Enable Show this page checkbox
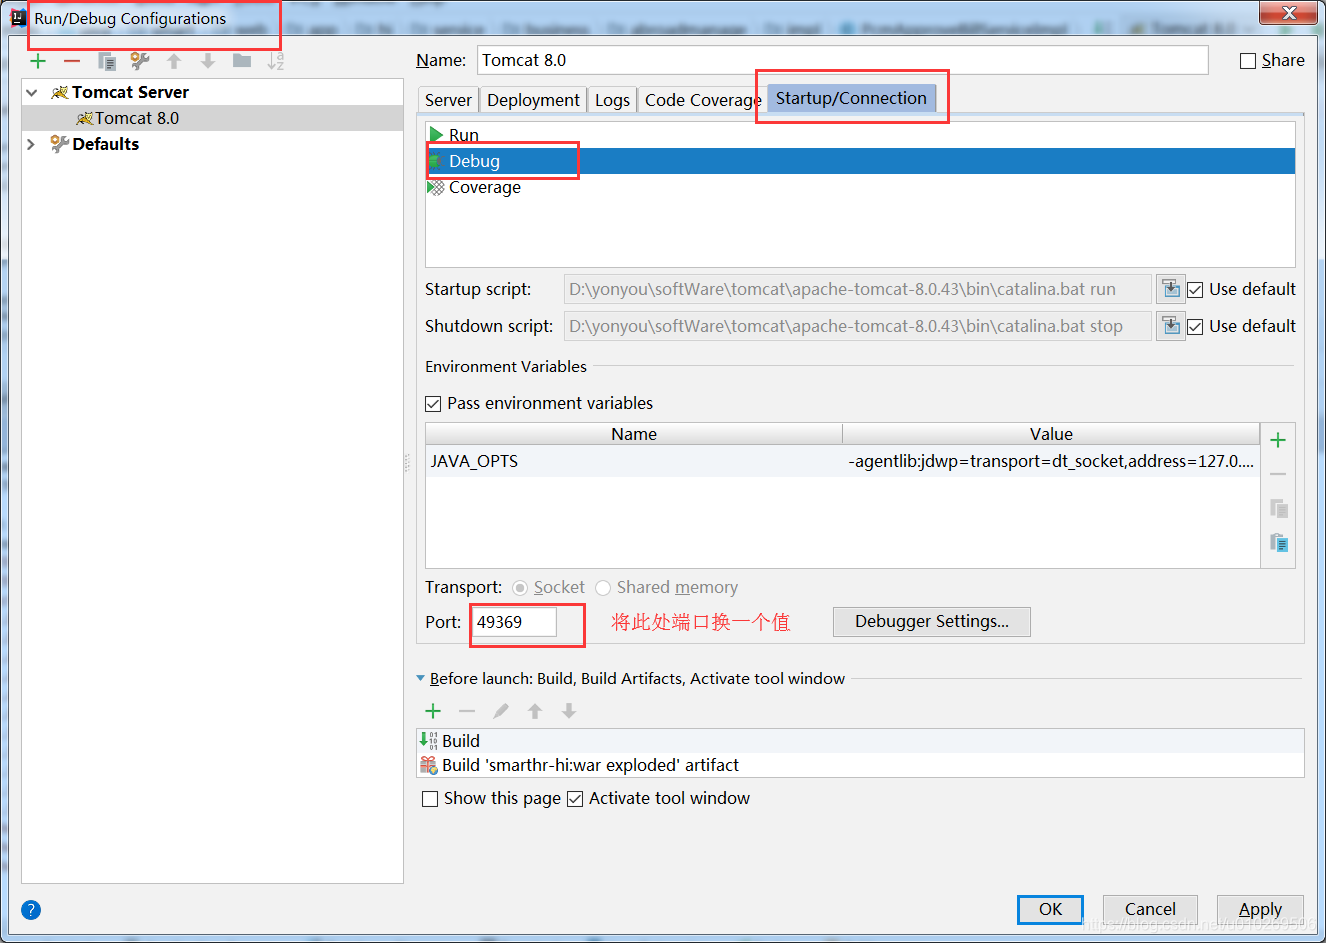The width and height of the screenshot is (1326, 943). 430,799
